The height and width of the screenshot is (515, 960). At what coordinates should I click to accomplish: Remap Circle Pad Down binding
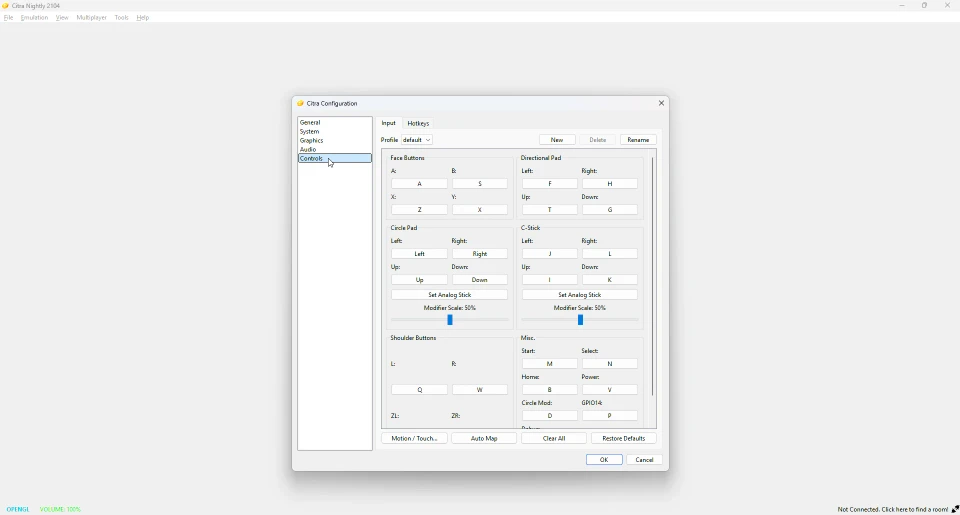click(480, 280)
